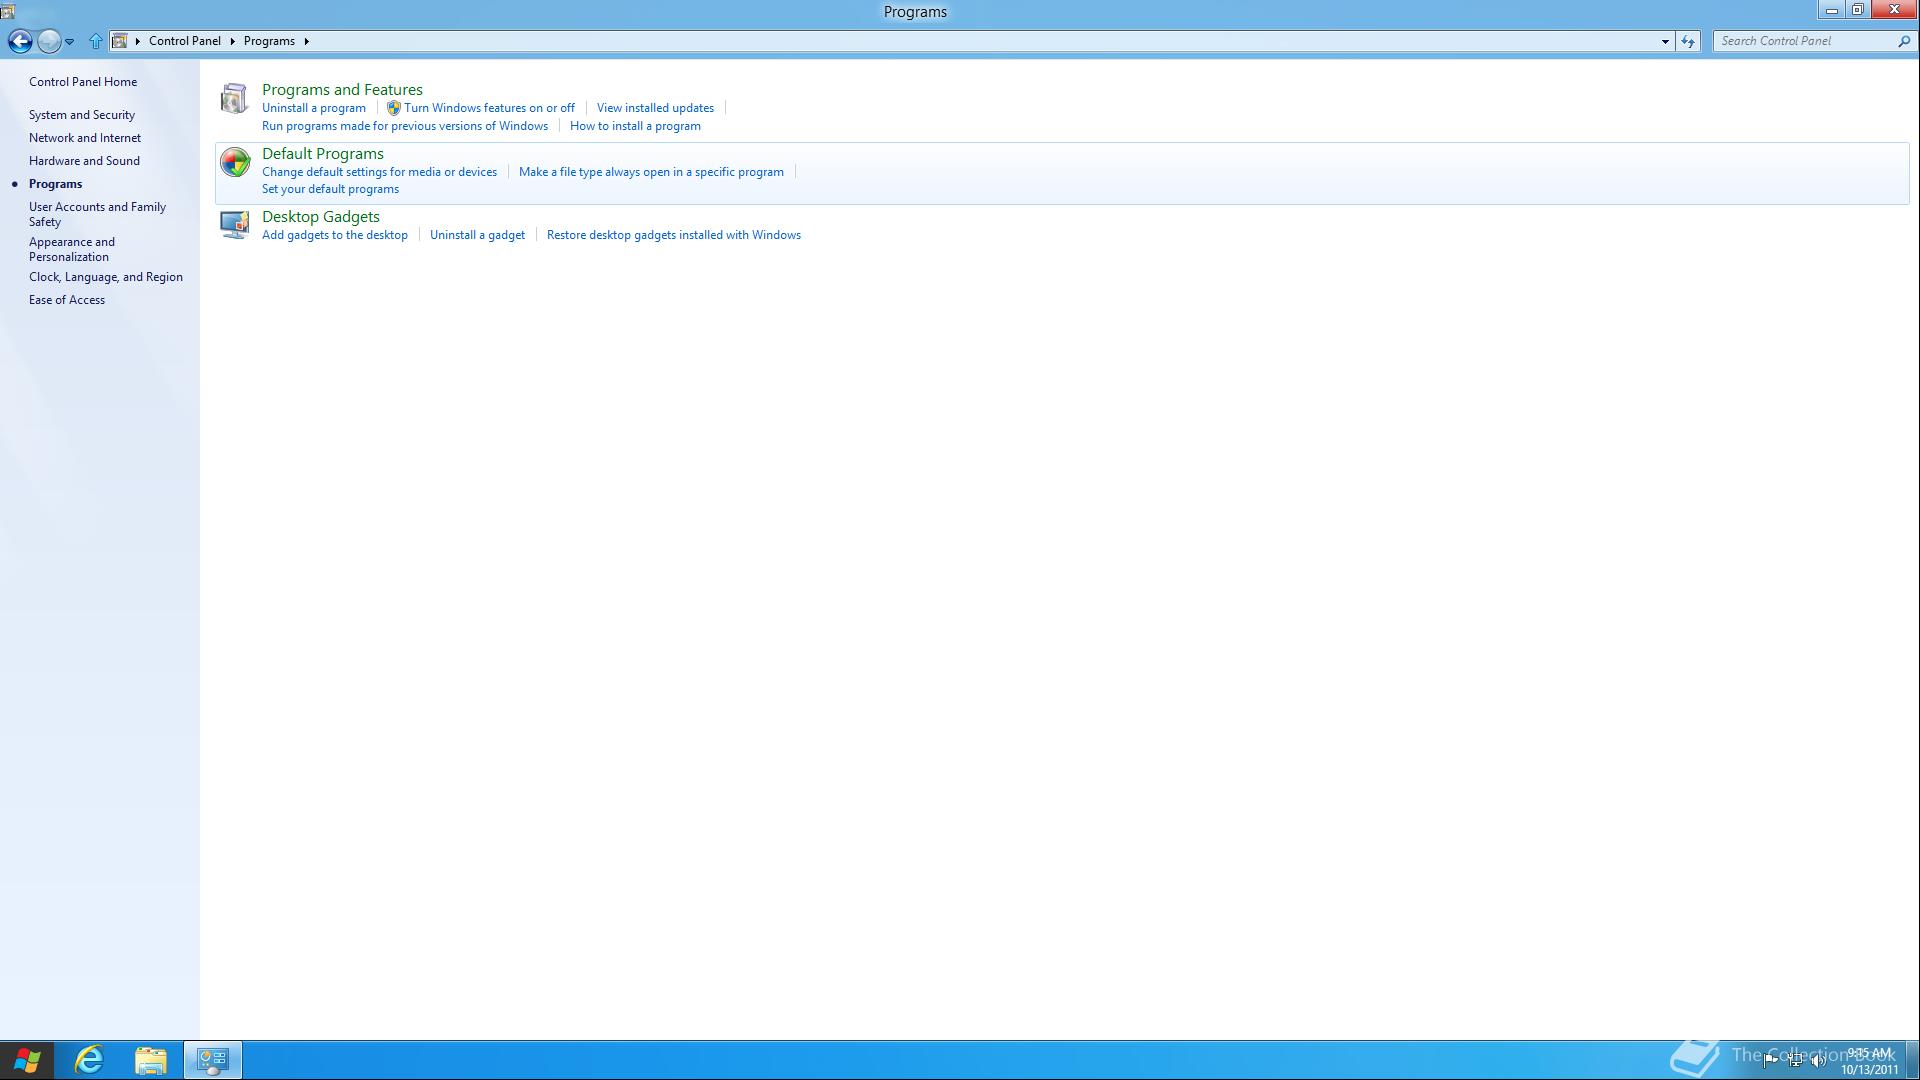Open Internet Explorer from the taskbar

point(90,1059)
